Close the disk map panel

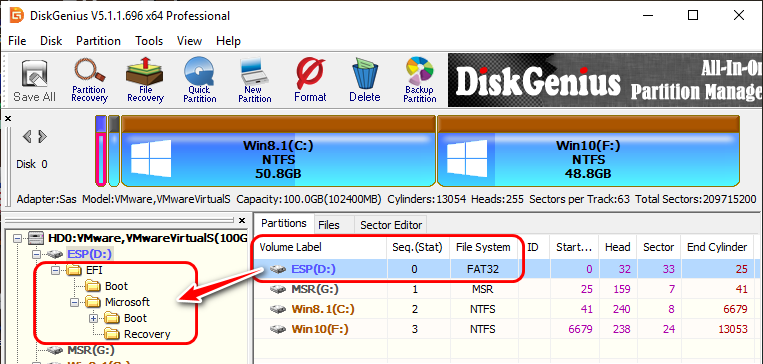(x=8, y=118)
